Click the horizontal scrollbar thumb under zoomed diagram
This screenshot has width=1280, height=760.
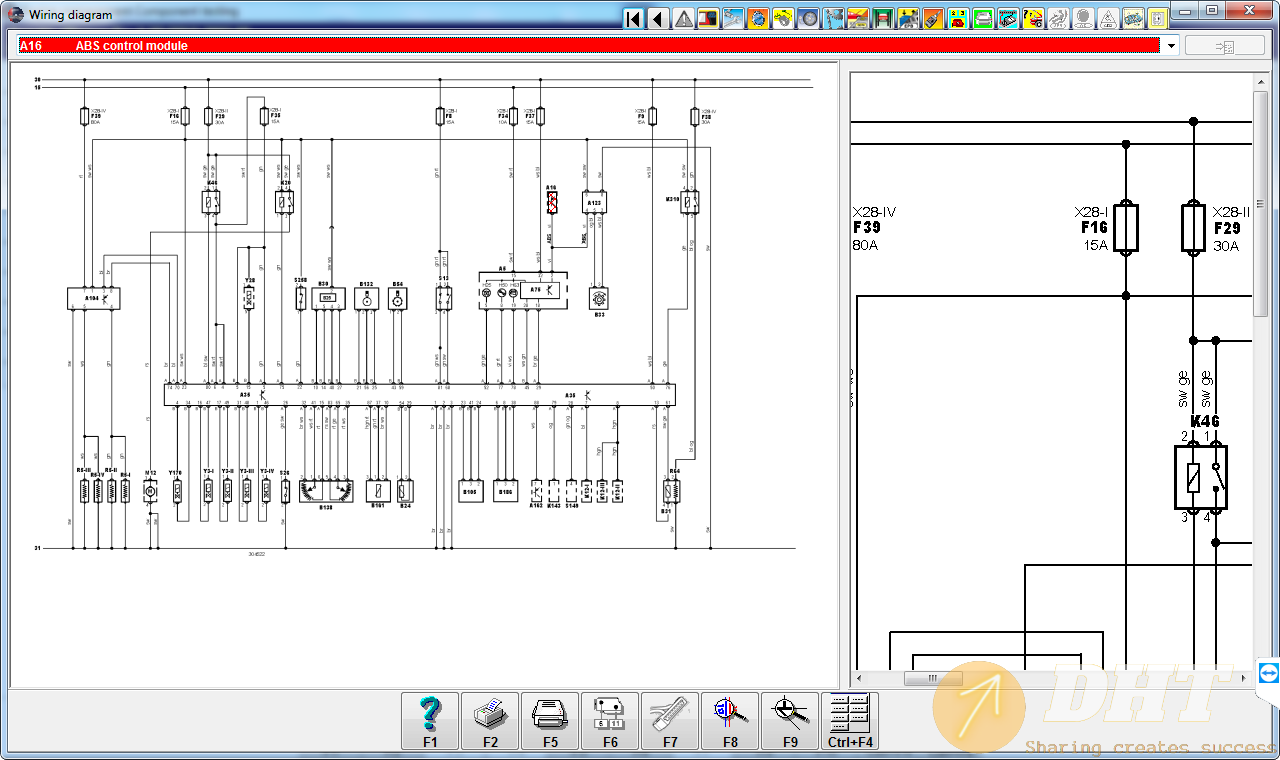click(933, 678)
